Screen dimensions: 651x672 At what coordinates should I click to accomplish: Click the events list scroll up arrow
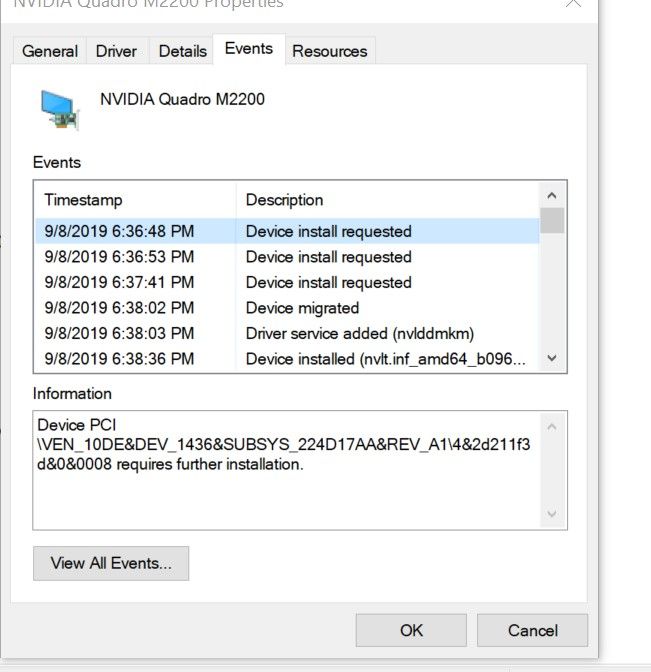(552, 195)
